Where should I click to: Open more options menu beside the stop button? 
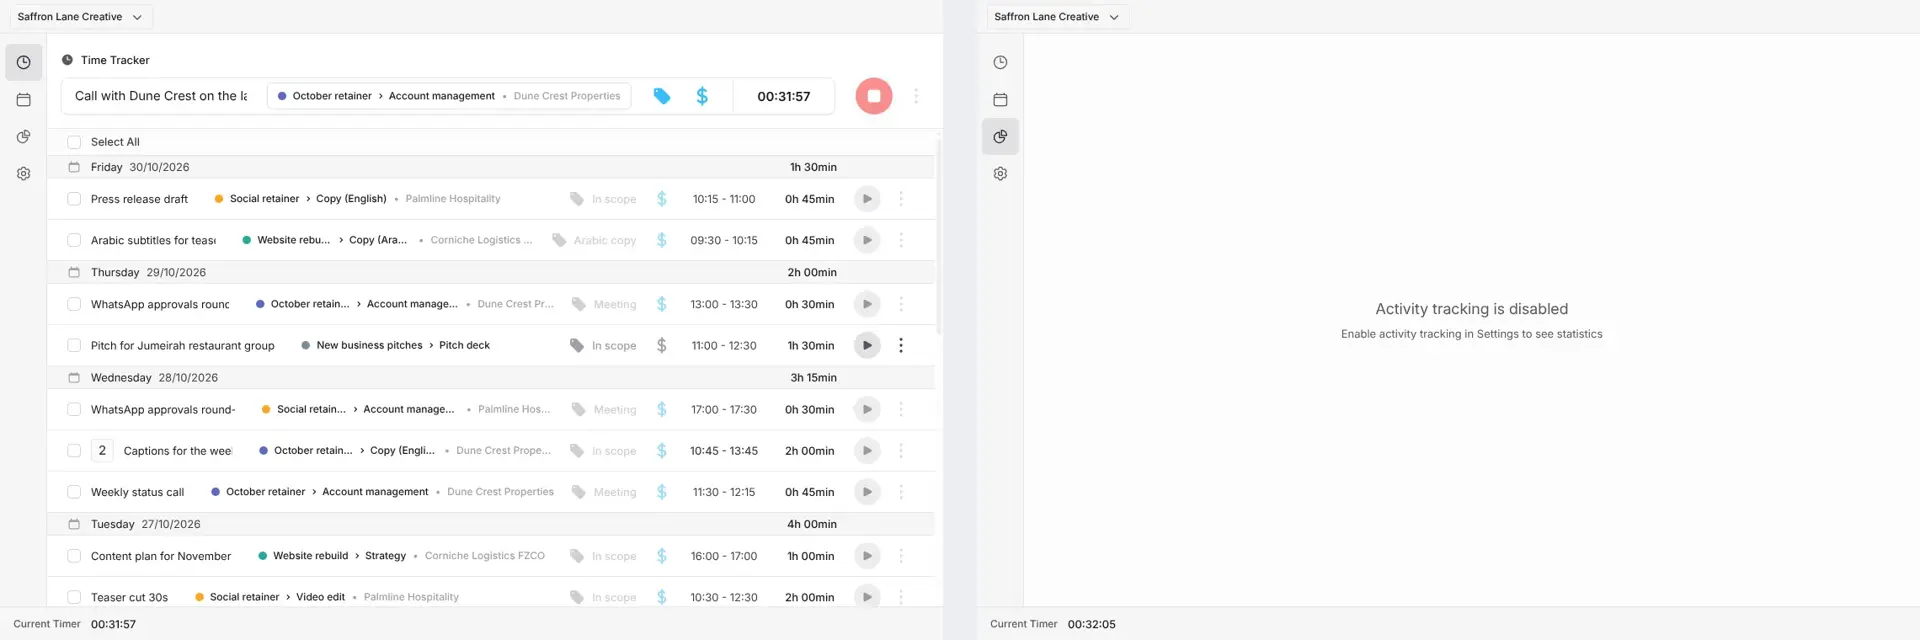[x=916, y=96]
